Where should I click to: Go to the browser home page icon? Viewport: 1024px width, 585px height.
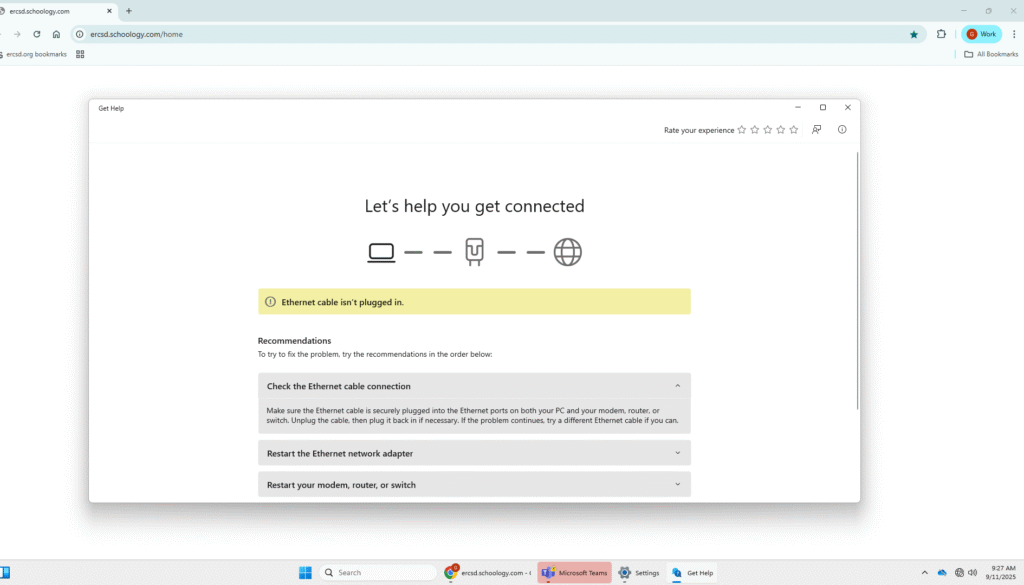(x=57, y=34)
